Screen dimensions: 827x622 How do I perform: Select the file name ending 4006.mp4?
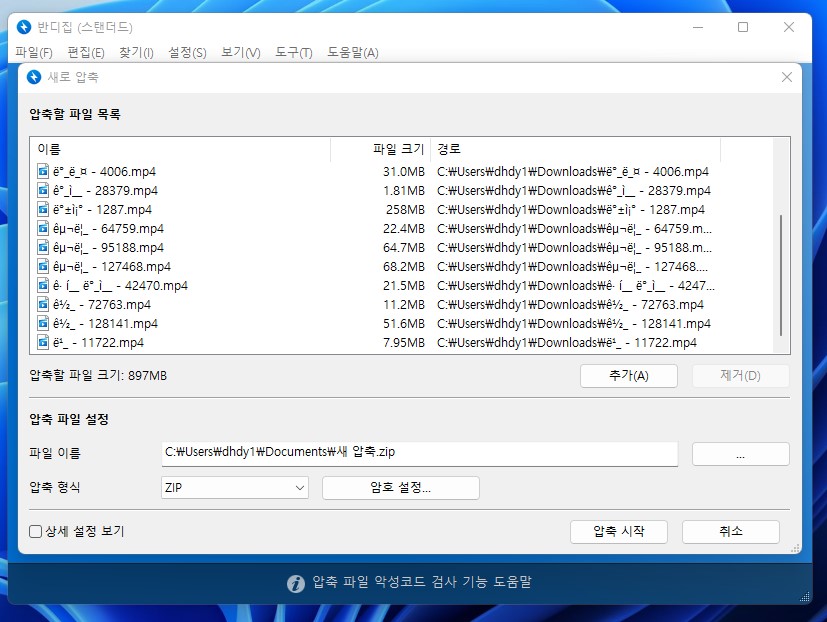click(104, 171)
